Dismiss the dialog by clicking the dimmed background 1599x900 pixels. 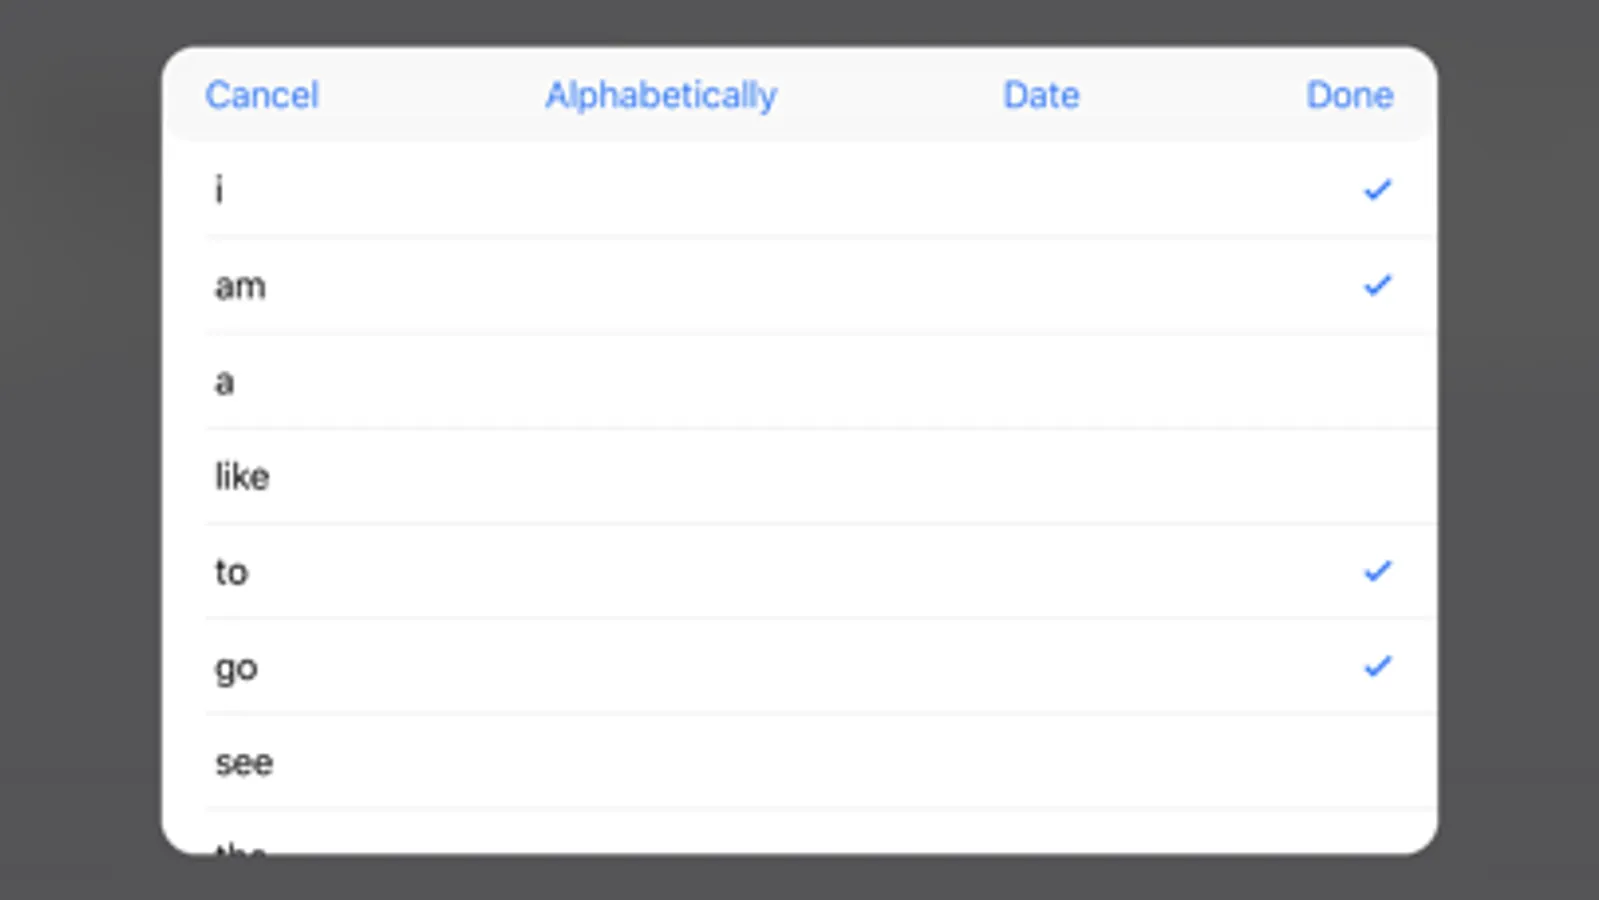(80, 450)
